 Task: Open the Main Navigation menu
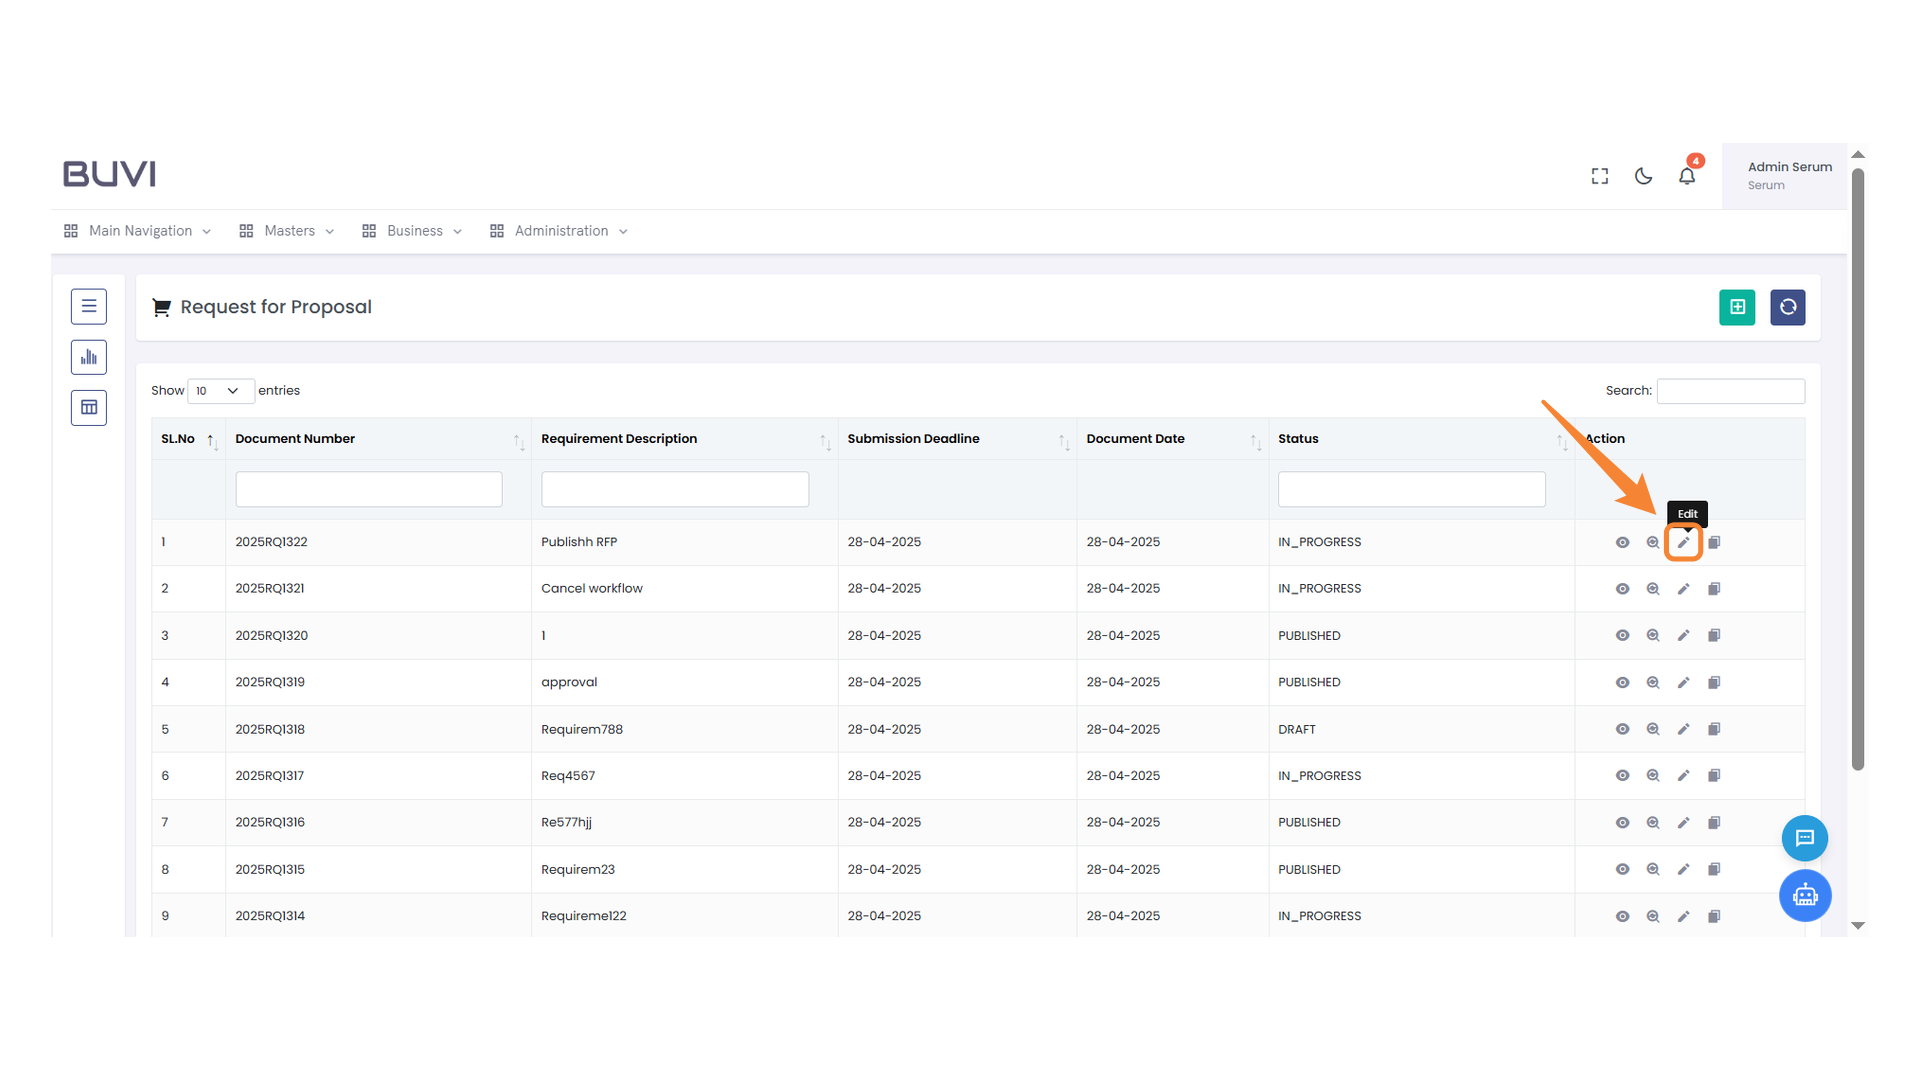click(x=139, y=231)
